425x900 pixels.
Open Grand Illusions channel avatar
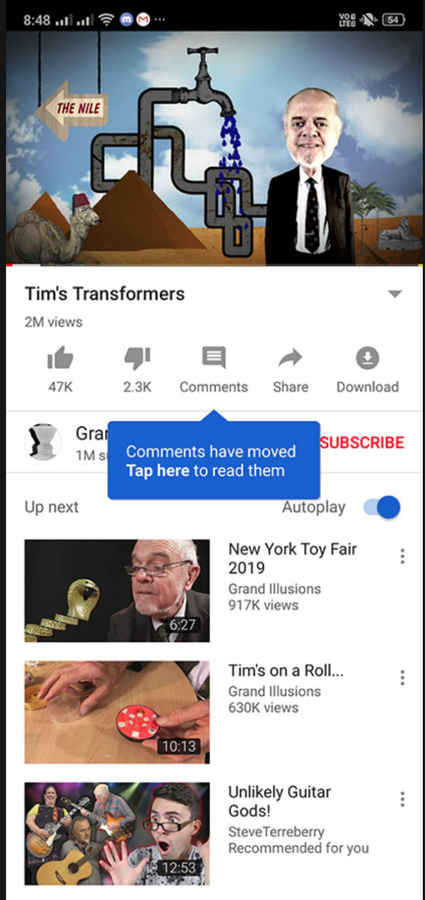(43, 442)
